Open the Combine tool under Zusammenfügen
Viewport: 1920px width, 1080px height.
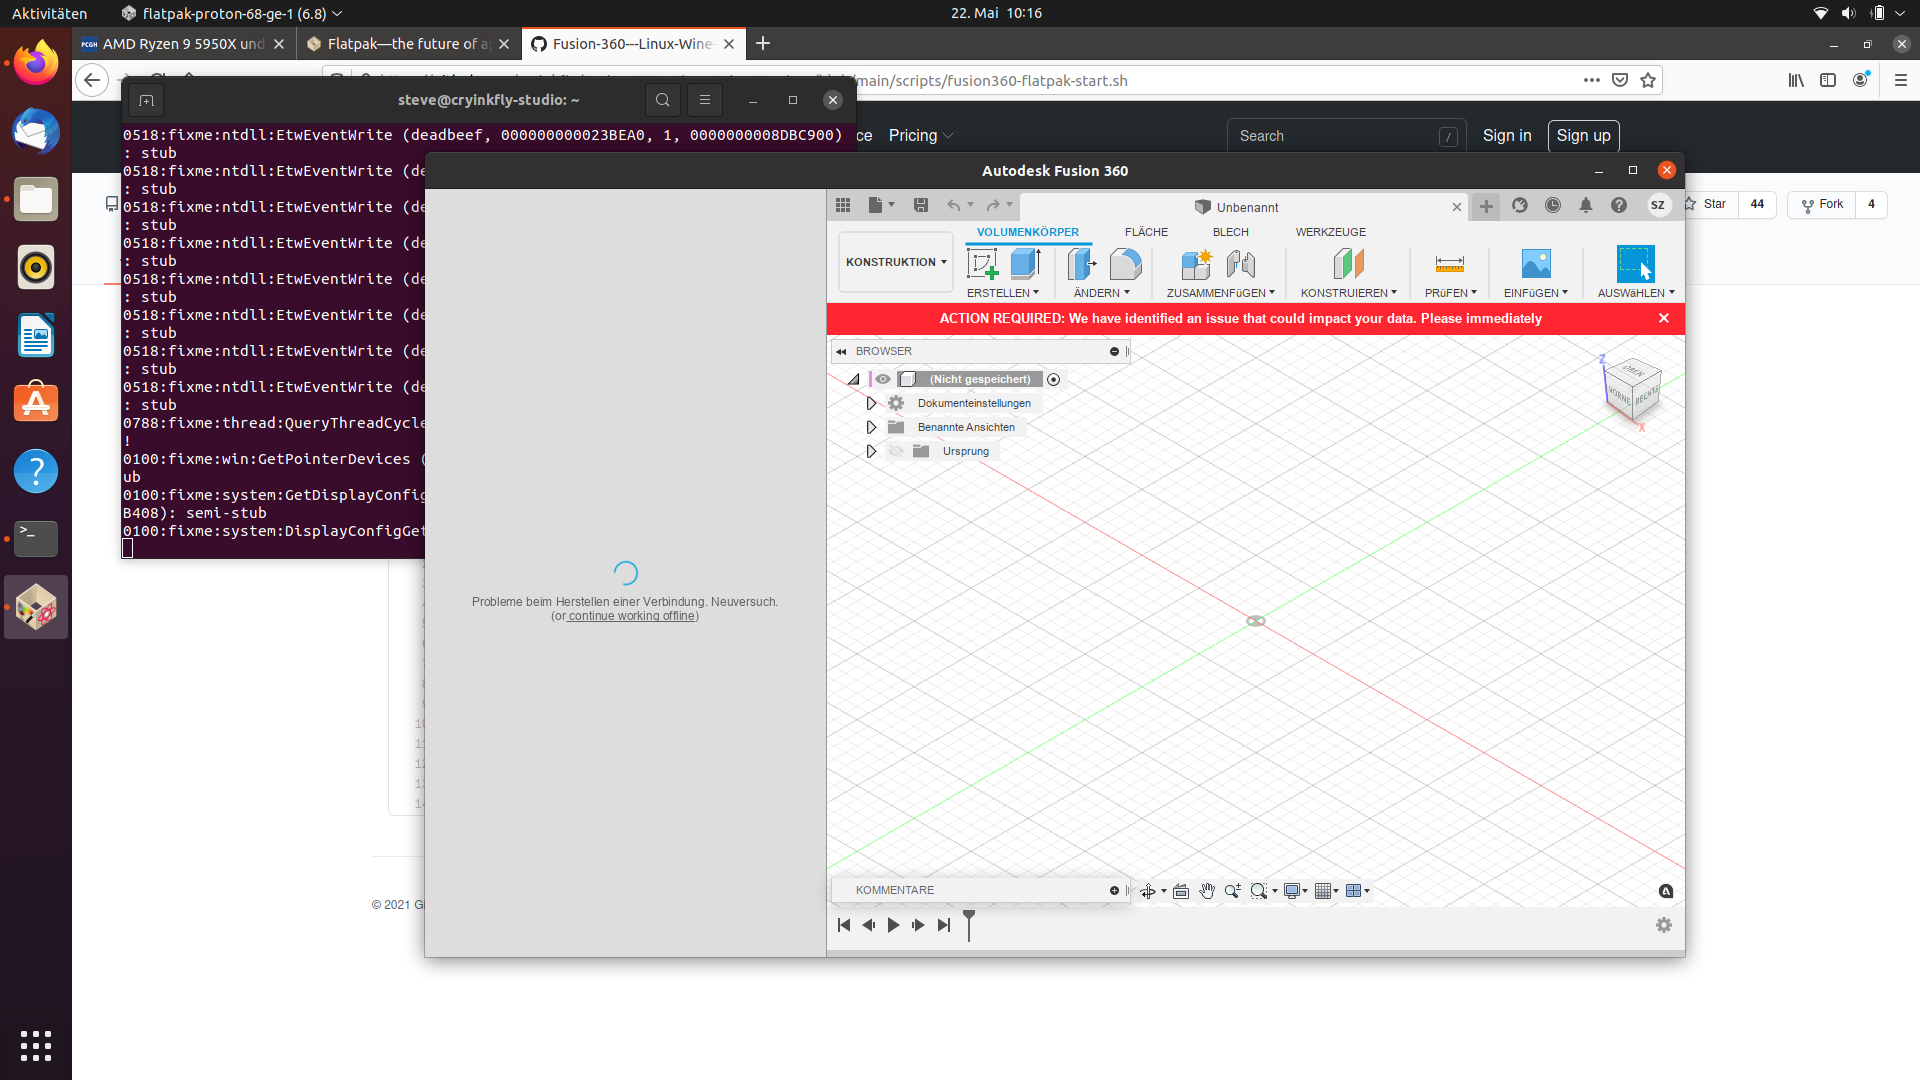pyautogui.click(x=1196, y=264)
